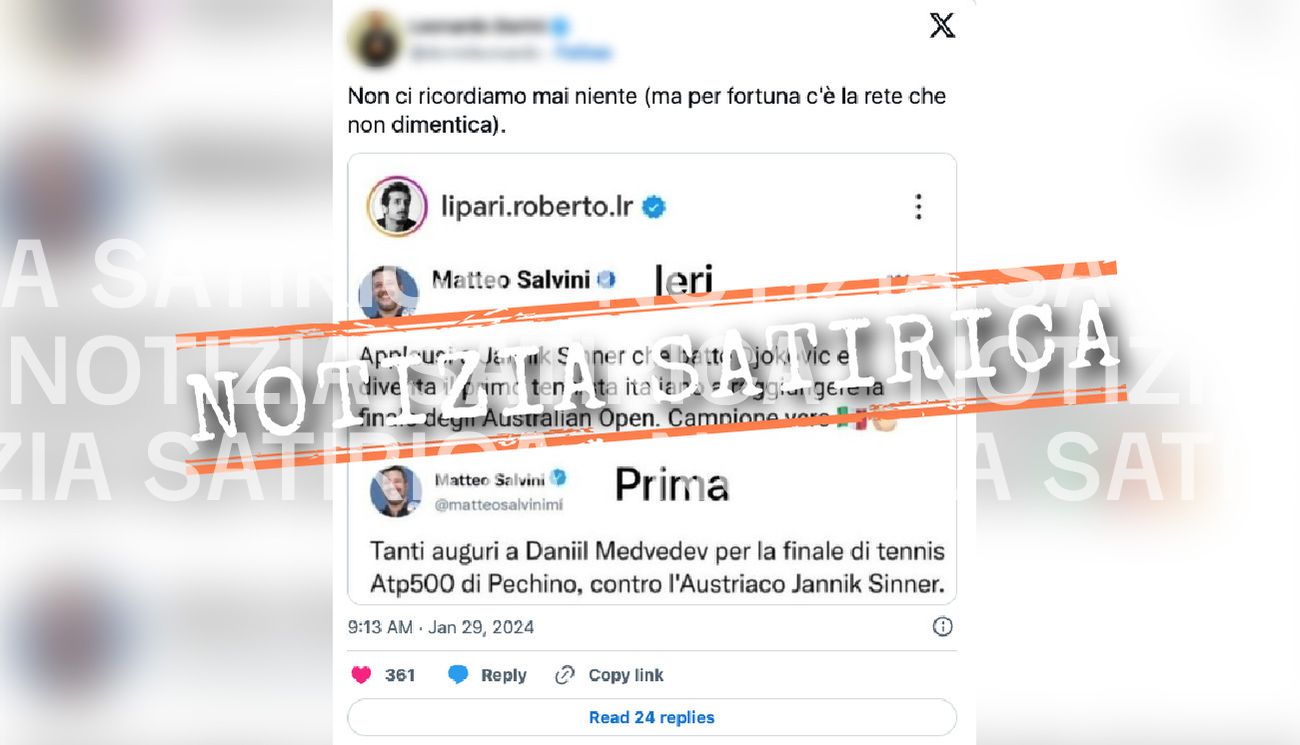Click the lipari.roberto.lr username

click(x=539, y=207)
